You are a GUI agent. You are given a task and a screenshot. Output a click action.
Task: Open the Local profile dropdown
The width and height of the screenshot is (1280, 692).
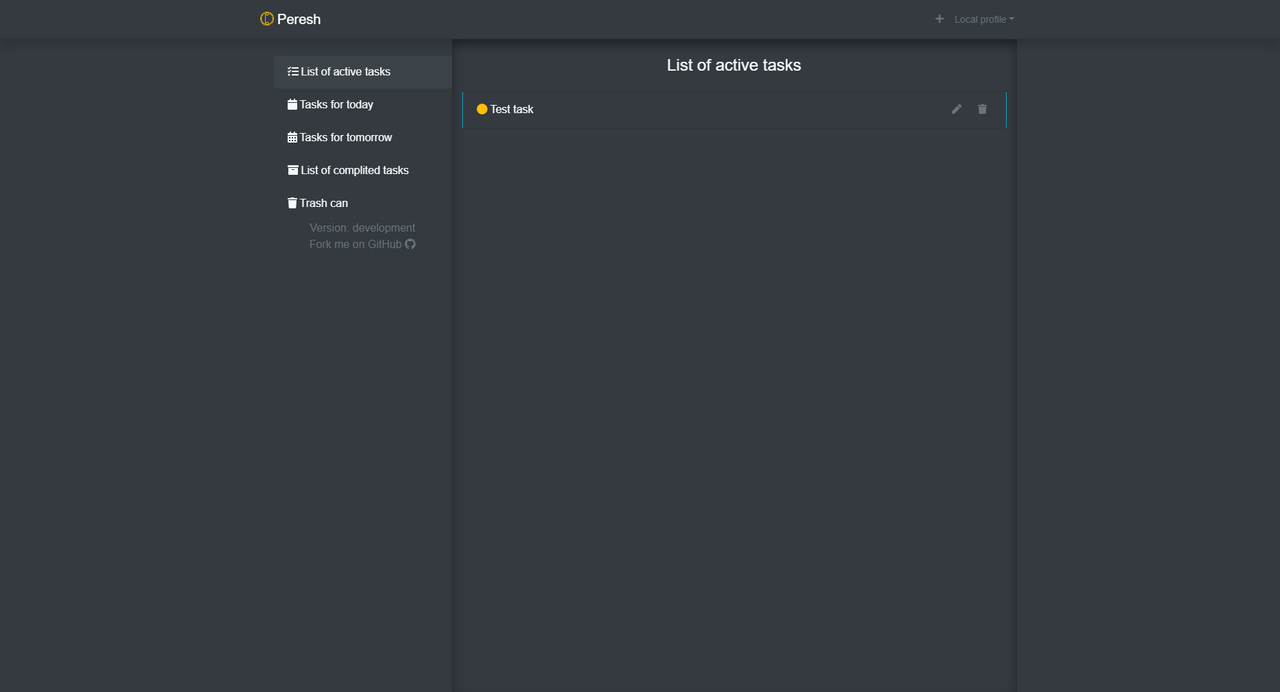980,20
